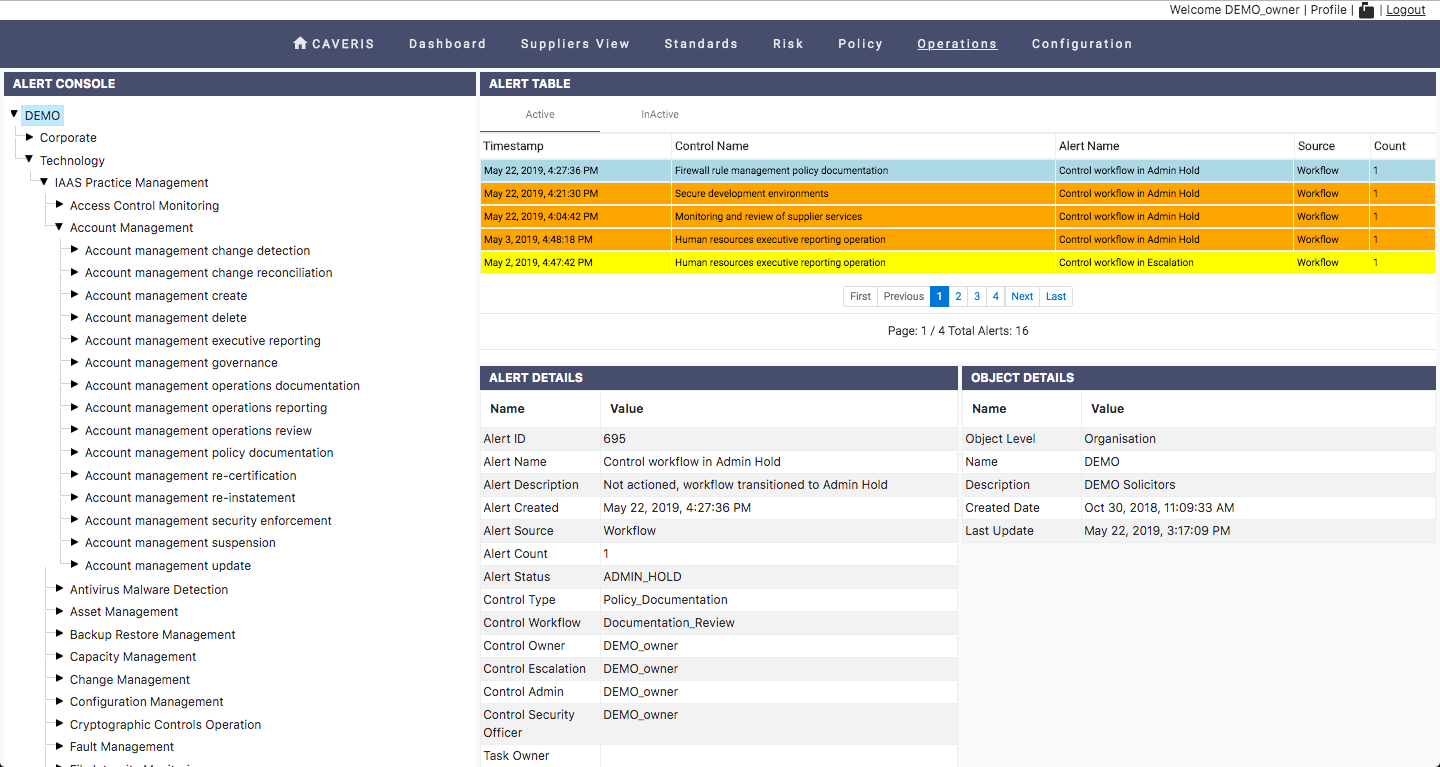Go to alert page 4
The height and width of the screenshot is (767, 1440).
[996, 296]
